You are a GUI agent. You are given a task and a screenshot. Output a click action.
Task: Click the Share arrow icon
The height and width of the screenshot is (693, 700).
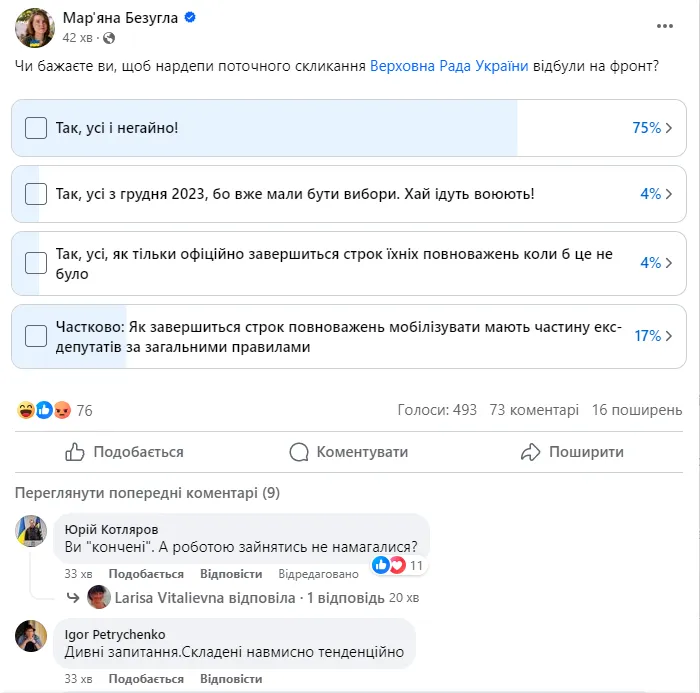[x=531, y=452]
